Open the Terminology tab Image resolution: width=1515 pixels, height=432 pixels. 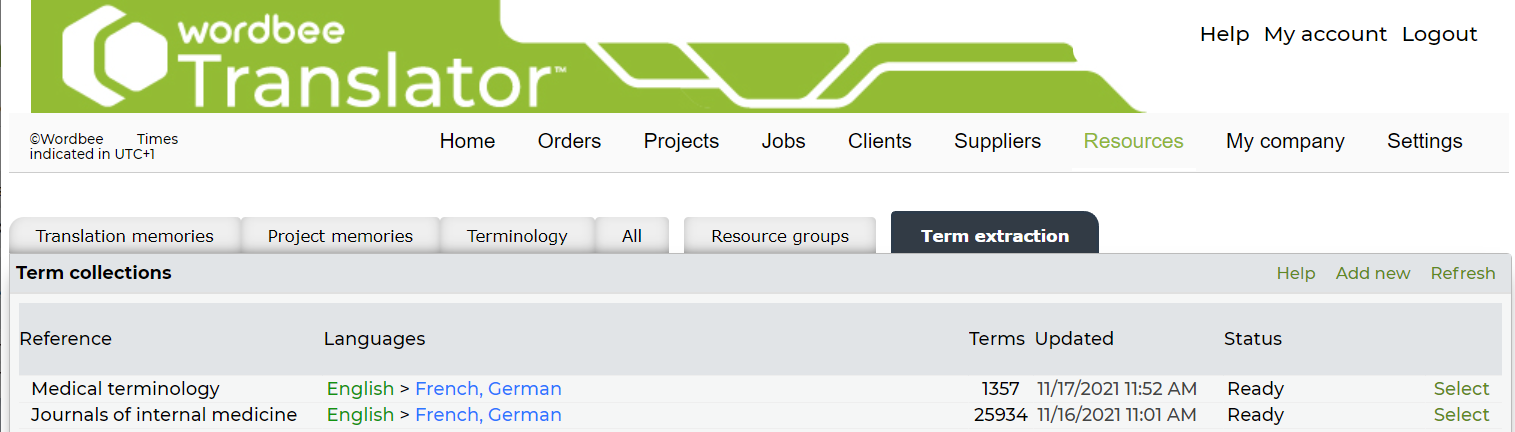coord(517,236)
